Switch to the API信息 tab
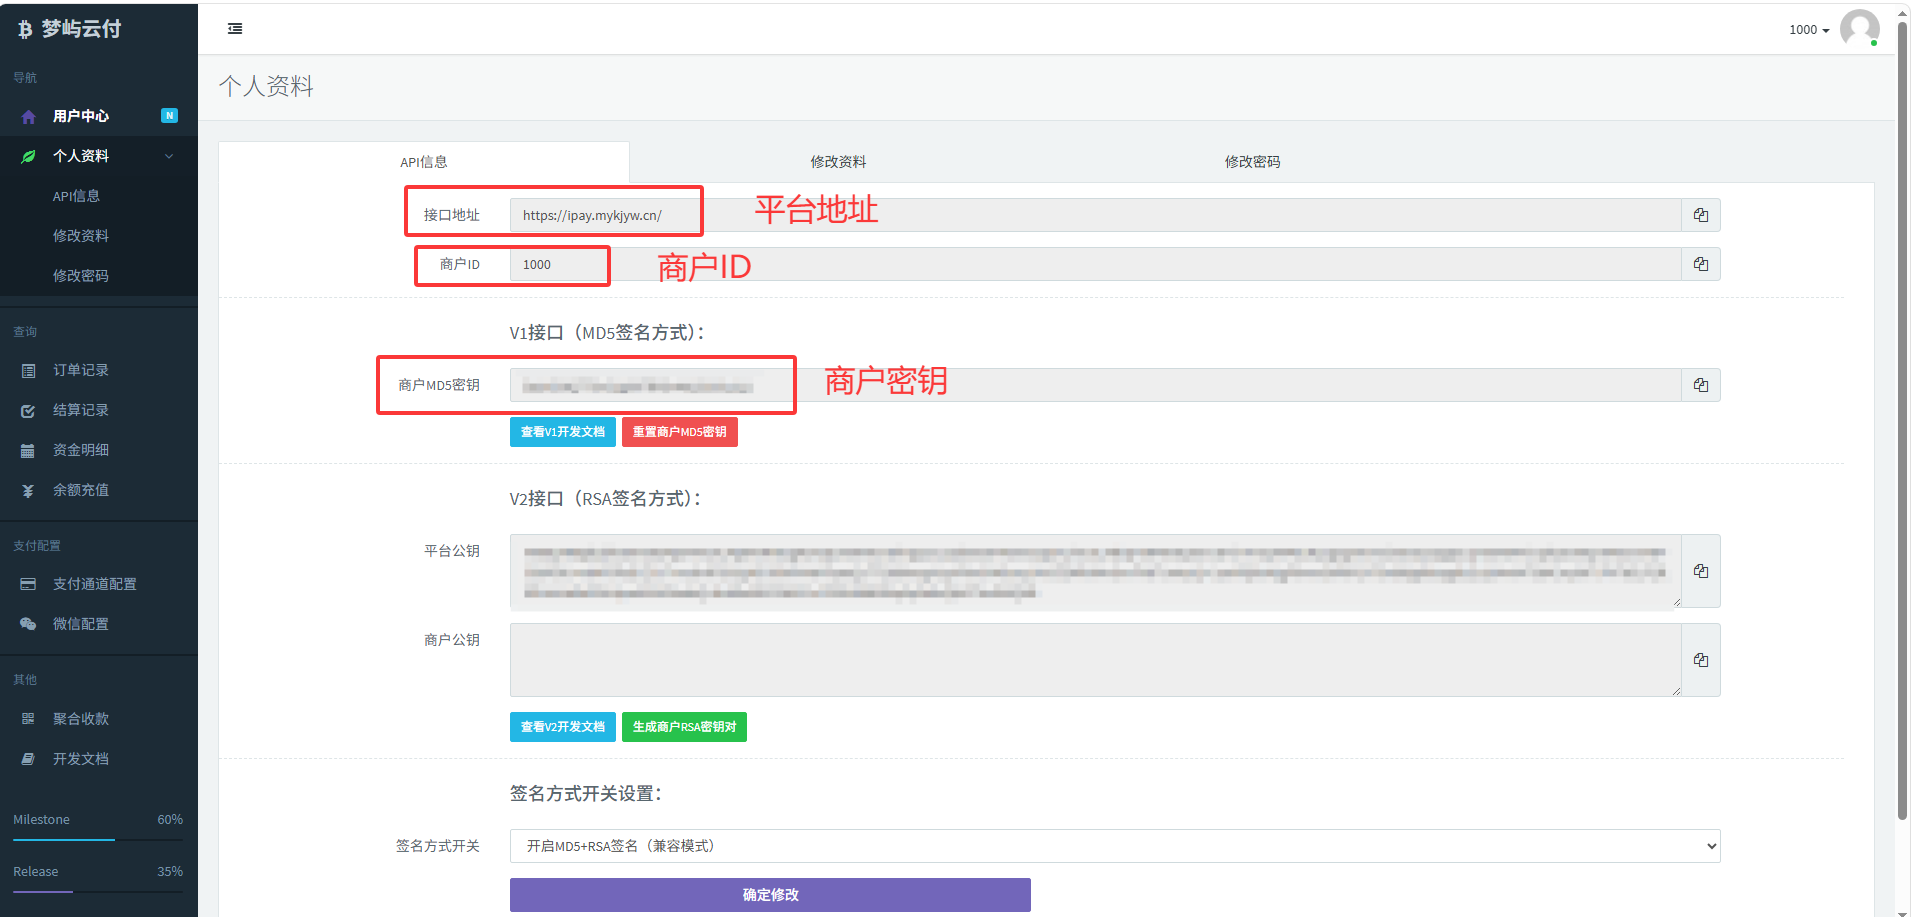Image resolution: width=1913 pixels, height=917 pixels. click(x=424, y=162)
